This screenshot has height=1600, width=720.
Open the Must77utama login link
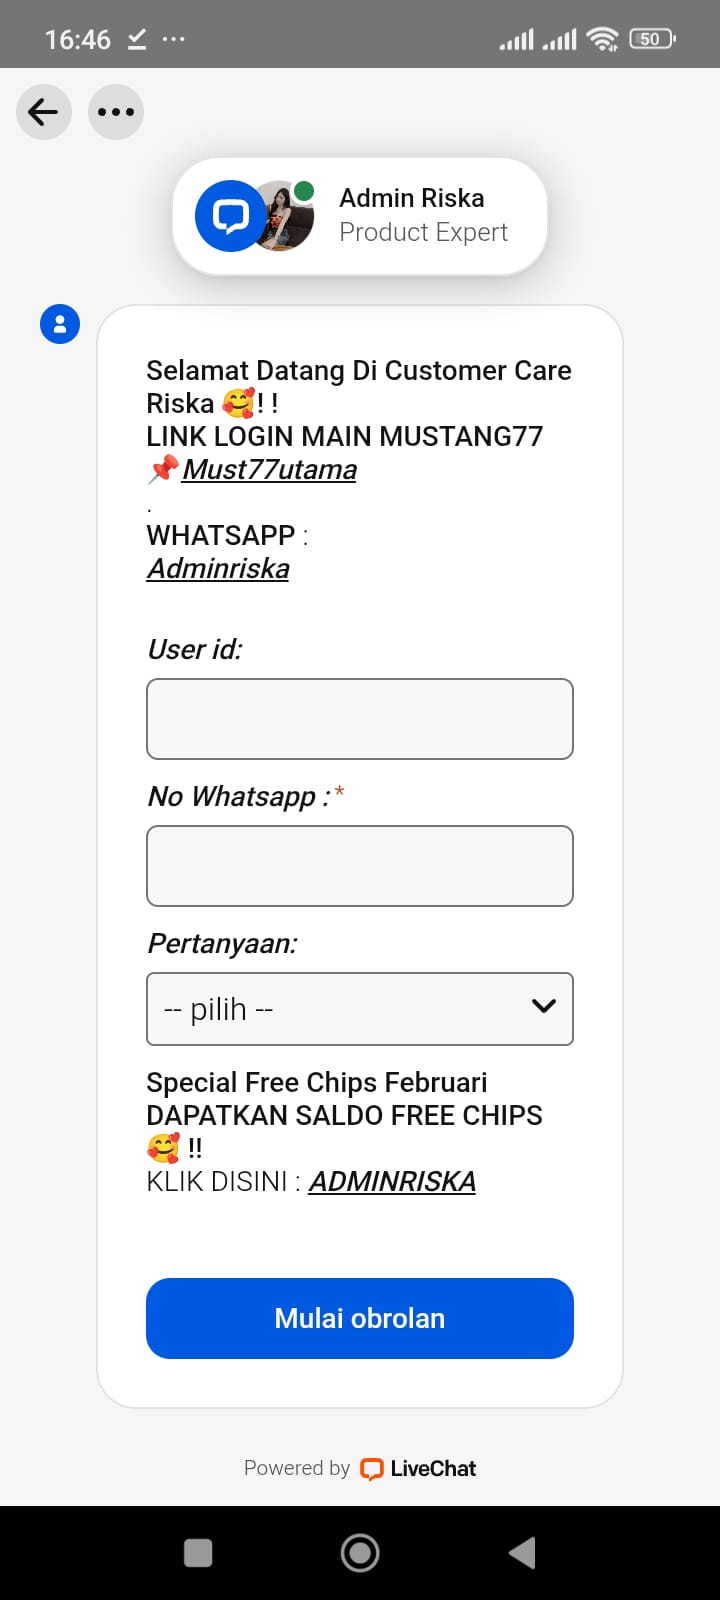click(x=268, y=469)
